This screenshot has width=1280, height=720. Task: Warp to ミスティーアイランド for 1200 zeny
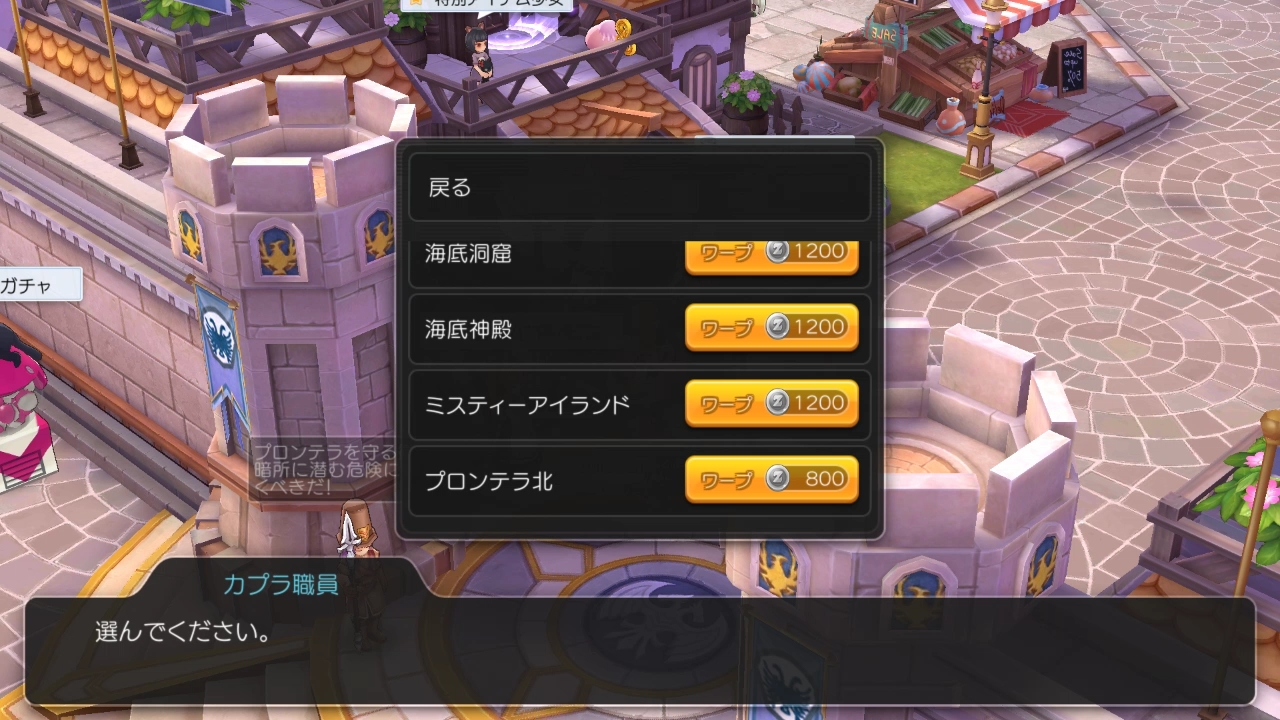pyautogui.click(x=771, y=403)
